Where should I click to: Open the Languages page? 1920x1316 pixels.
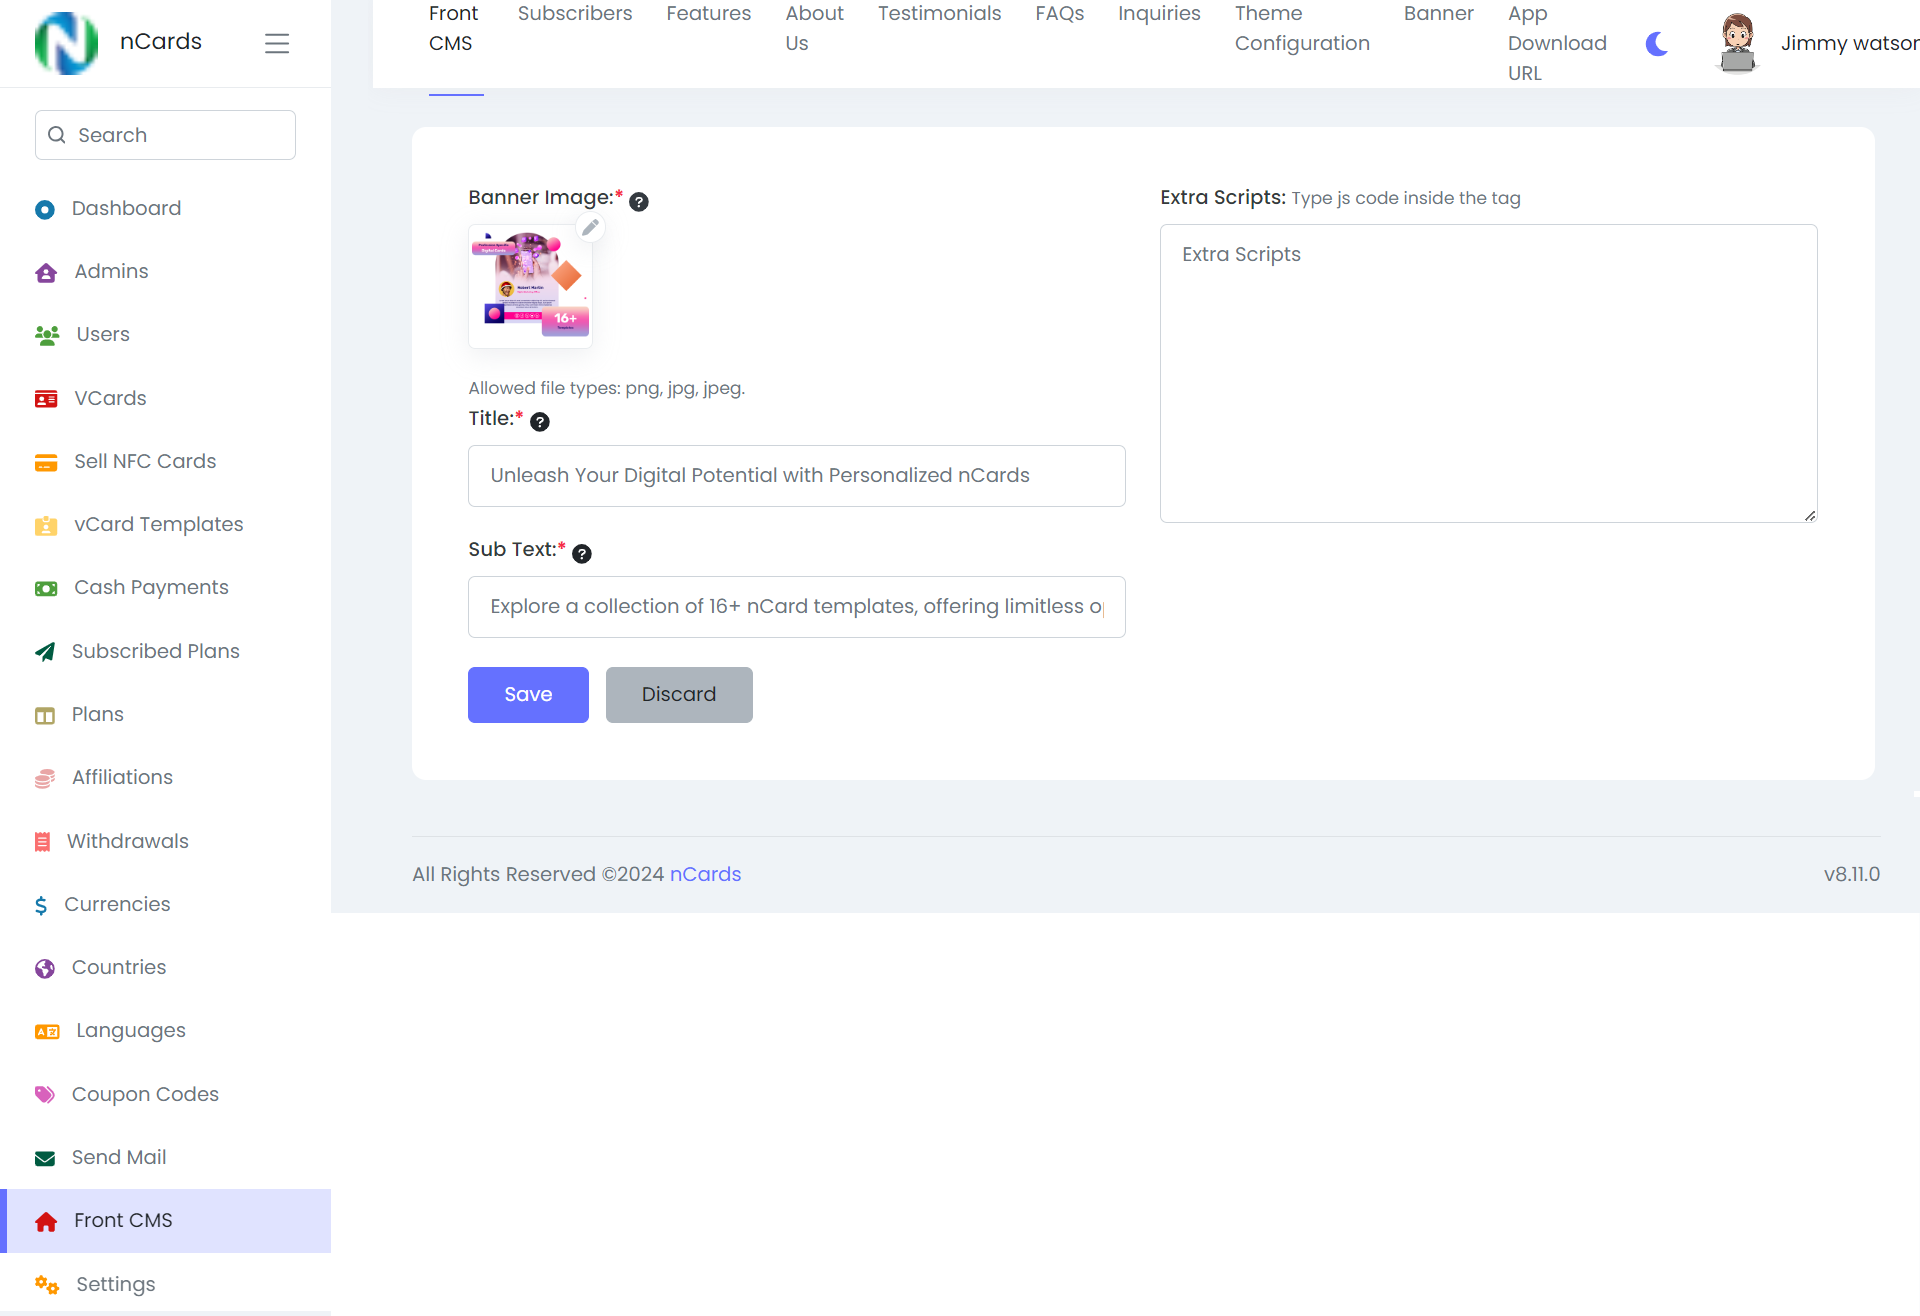[x=129, y=1030]
